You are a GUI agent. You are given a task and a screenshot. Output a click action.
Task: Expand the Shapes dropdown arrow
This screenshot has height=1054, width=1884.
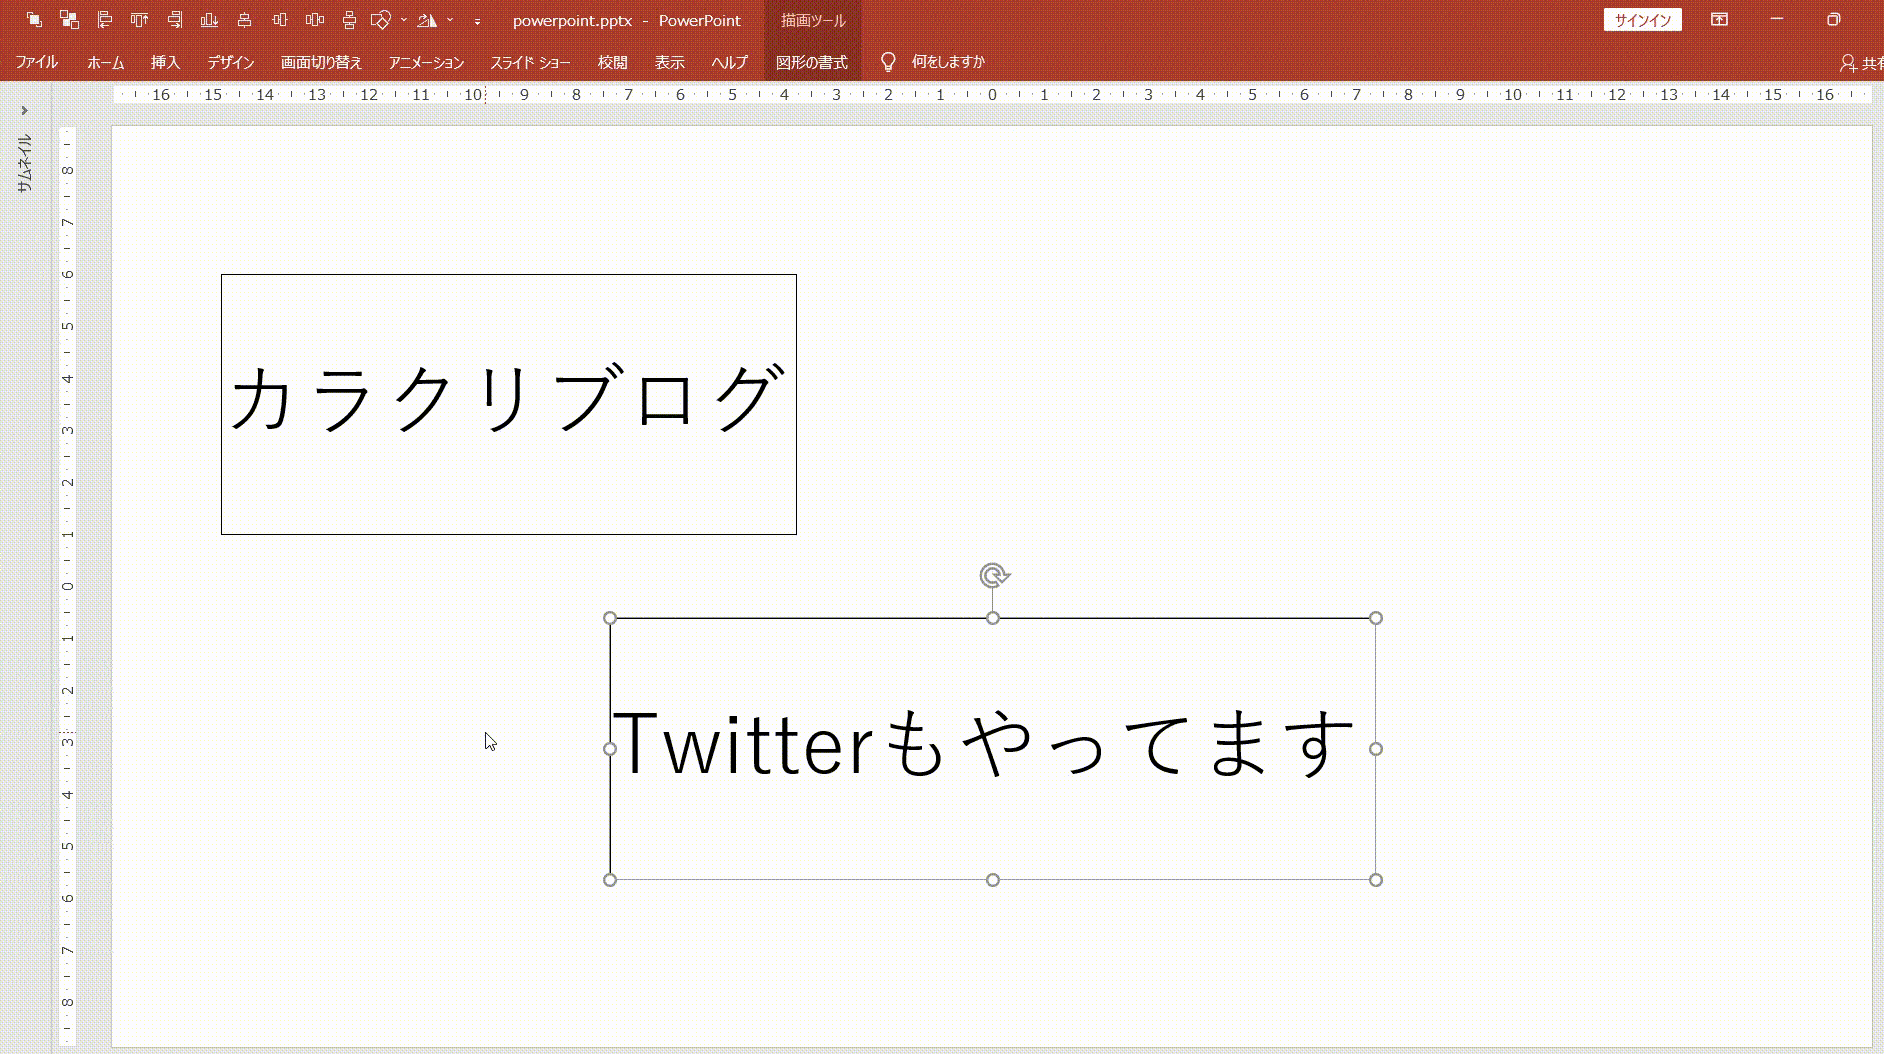coord(404,20)
